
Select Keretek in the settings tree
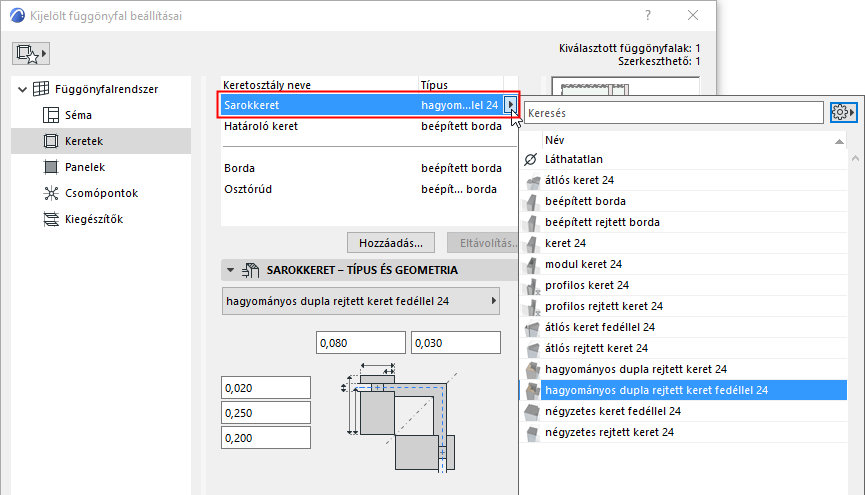(x=84, y=141)
